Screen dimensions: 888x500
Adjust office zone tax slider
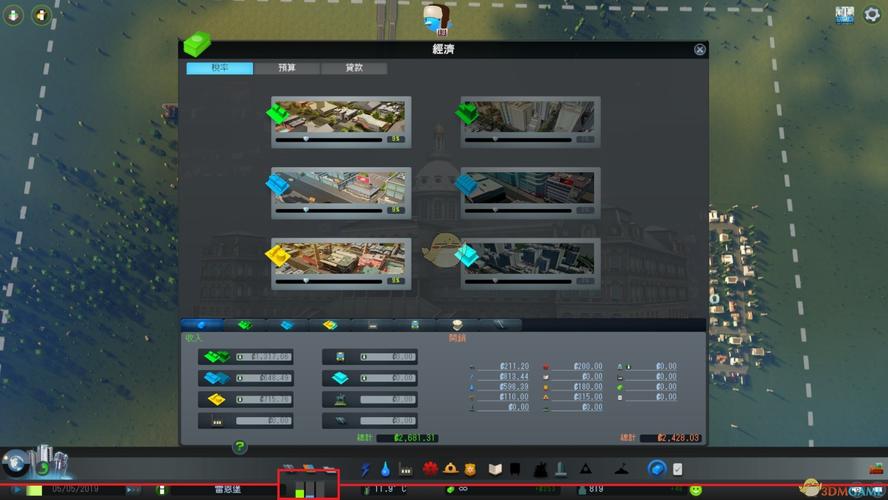click(518, 280)
